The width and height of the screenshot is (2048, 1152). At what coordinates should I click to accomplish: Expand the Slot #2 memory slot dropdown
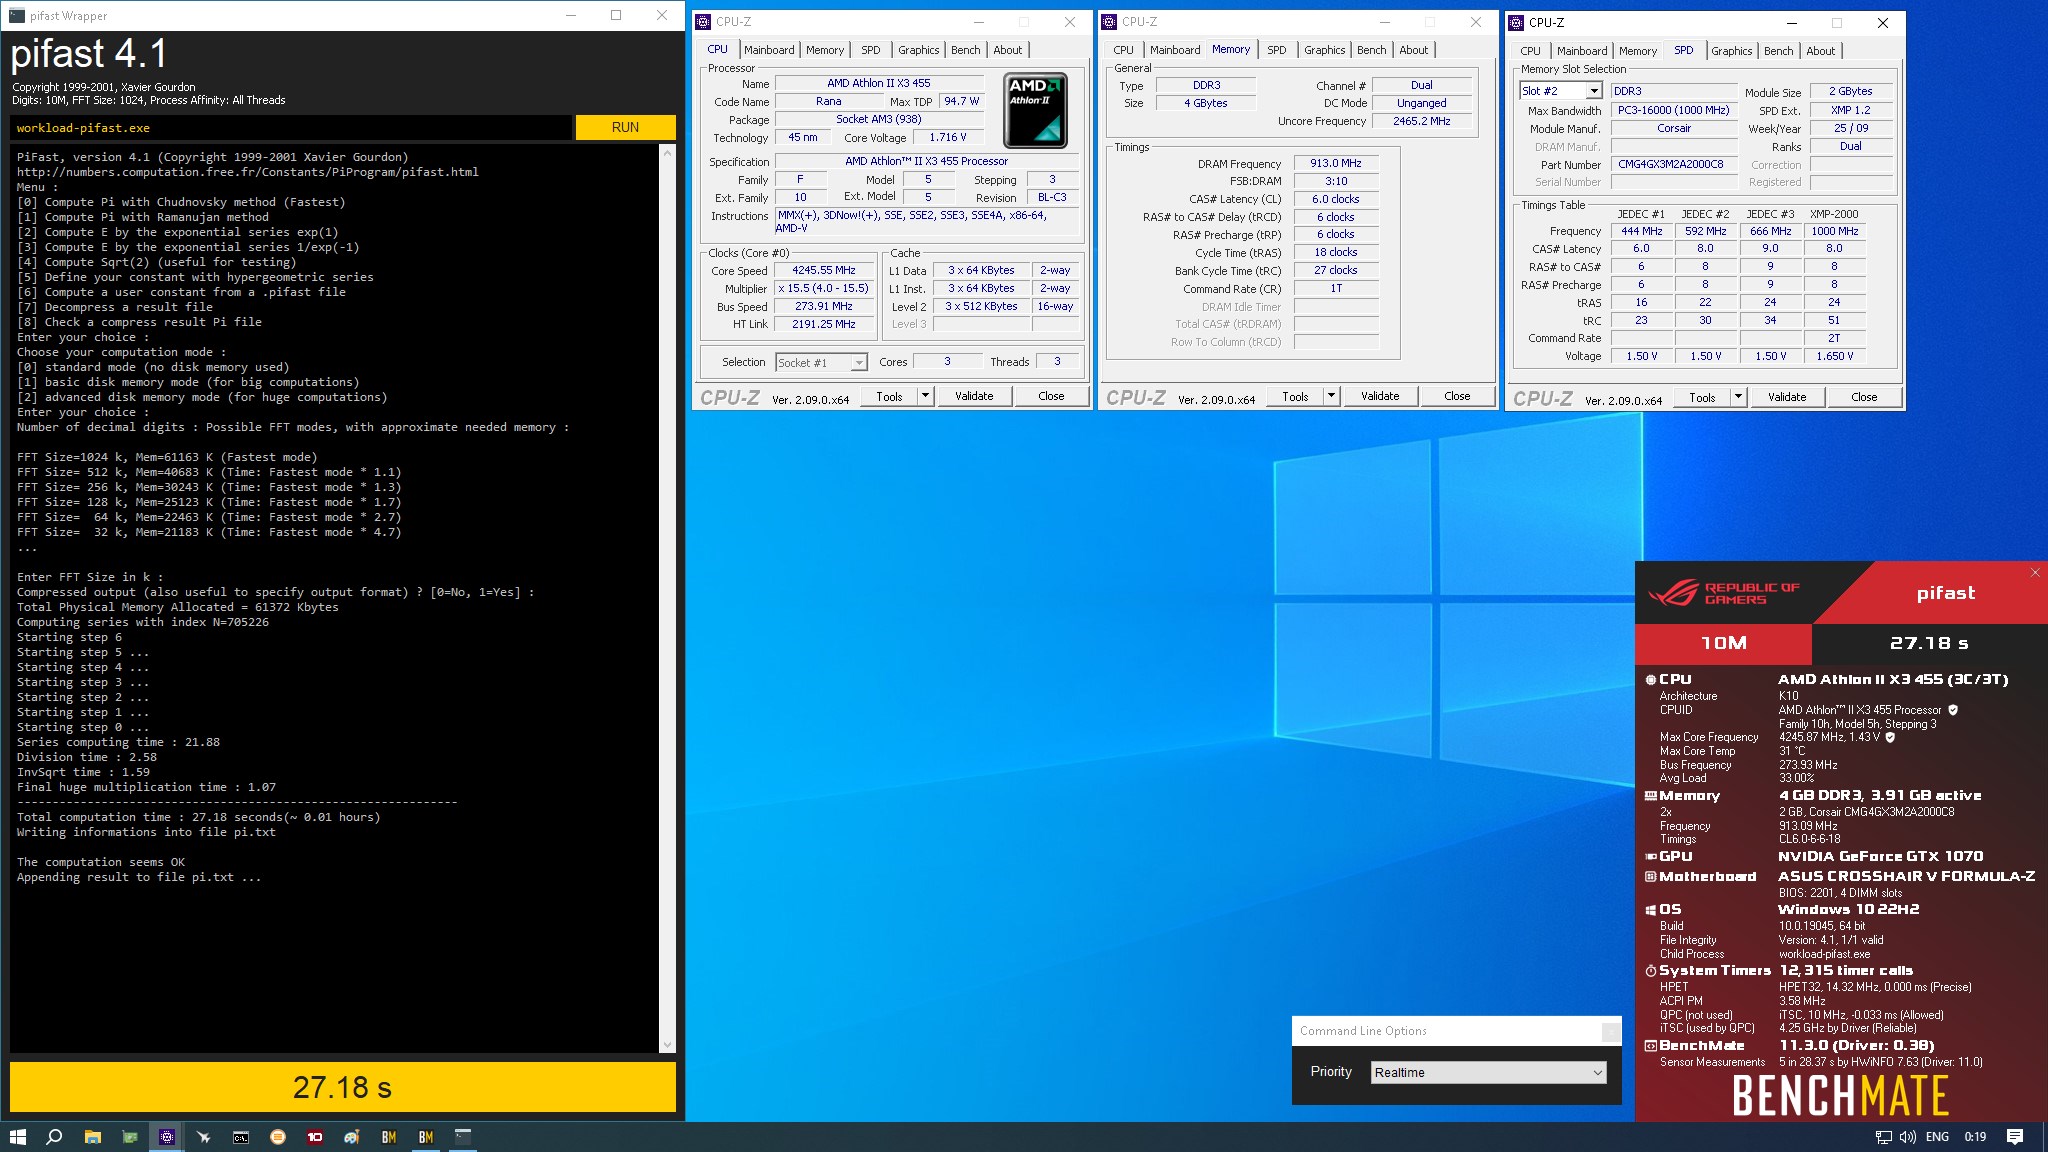[x=1594, y=91]
